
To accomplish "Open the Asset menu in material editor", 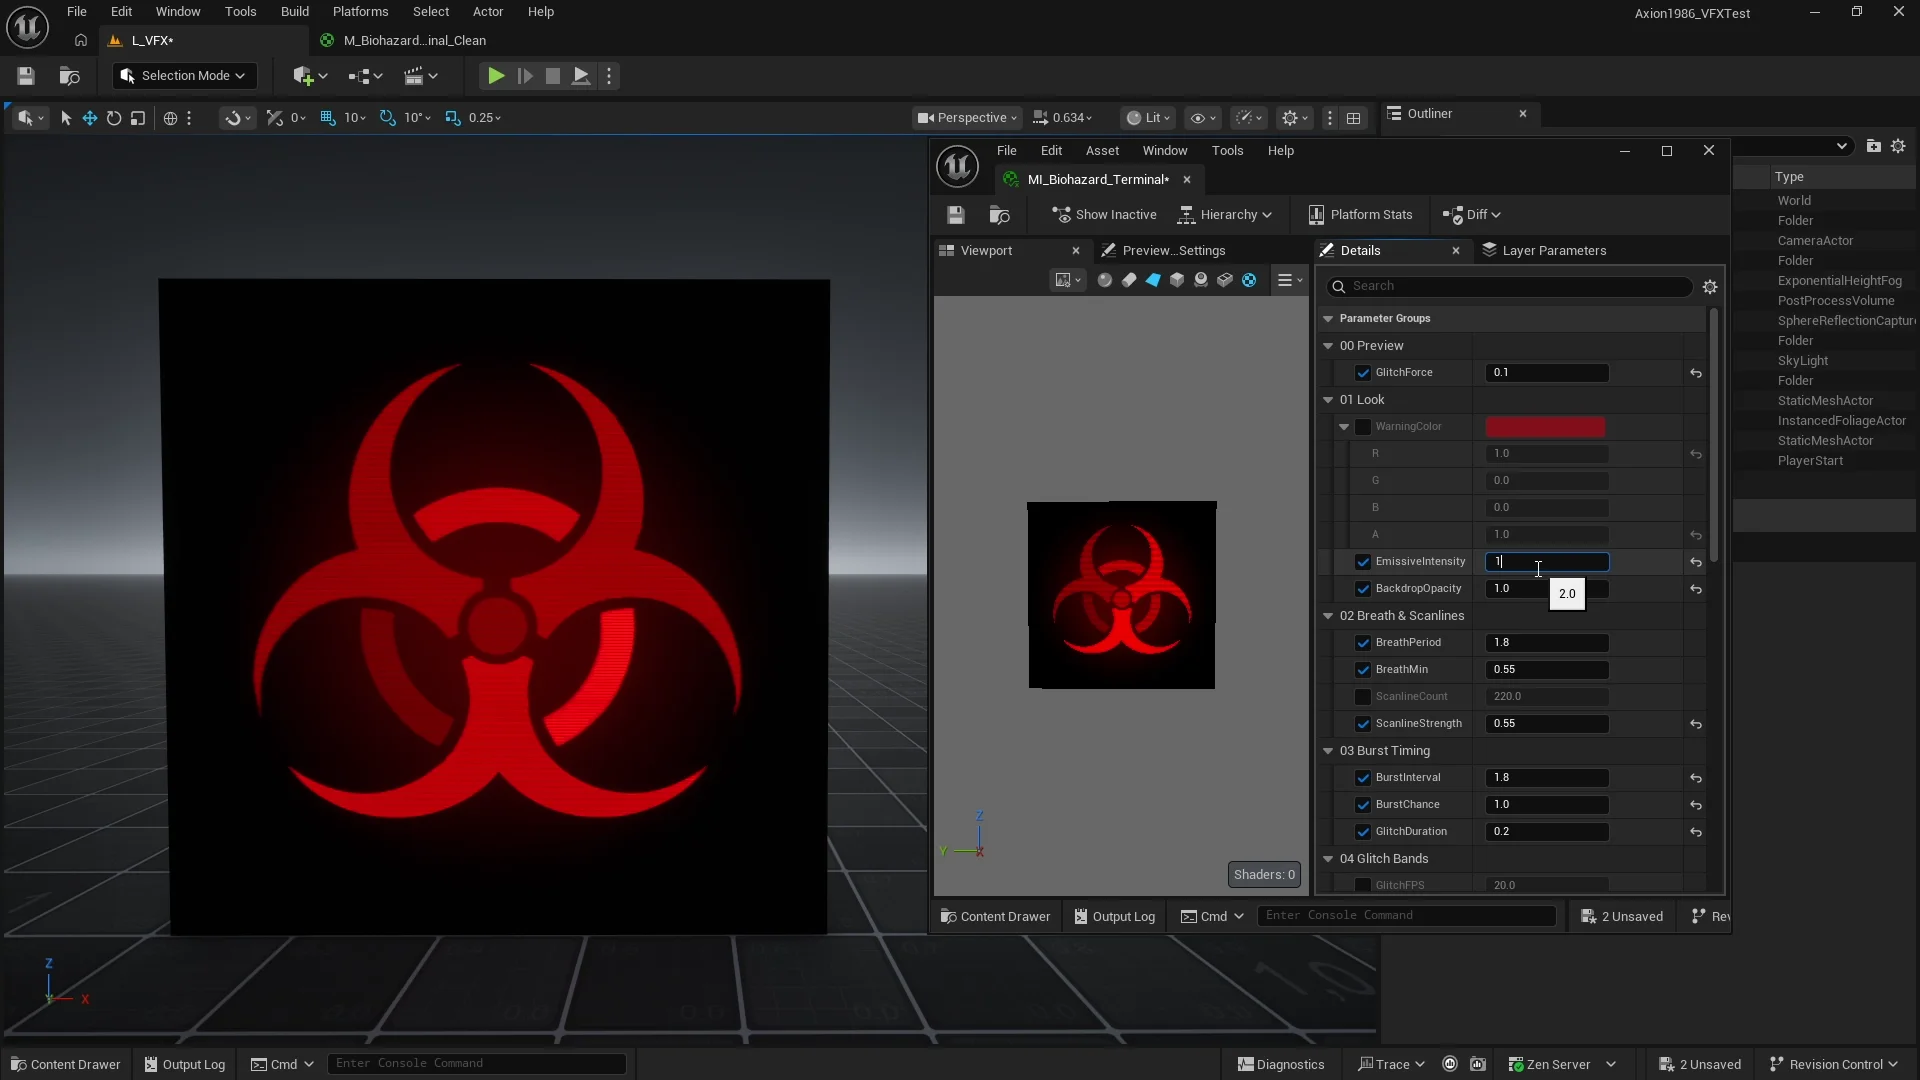I will tap(1102, 151).
